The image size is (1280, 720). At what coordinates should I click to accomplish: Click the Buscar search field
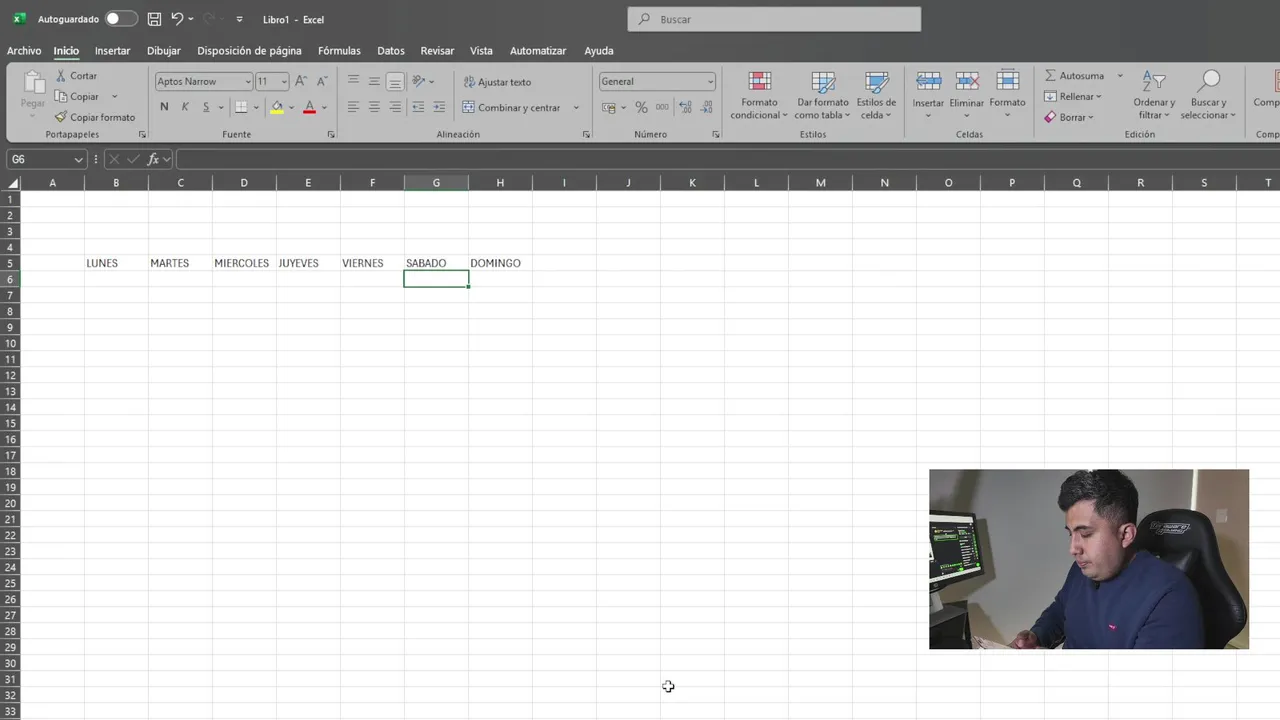[774, 19]
